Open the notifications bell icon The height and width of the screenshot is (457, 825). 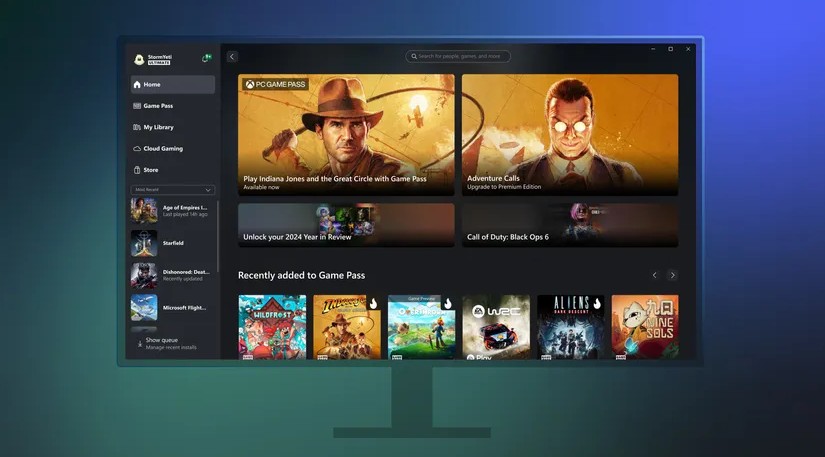[x=206, y=58]
